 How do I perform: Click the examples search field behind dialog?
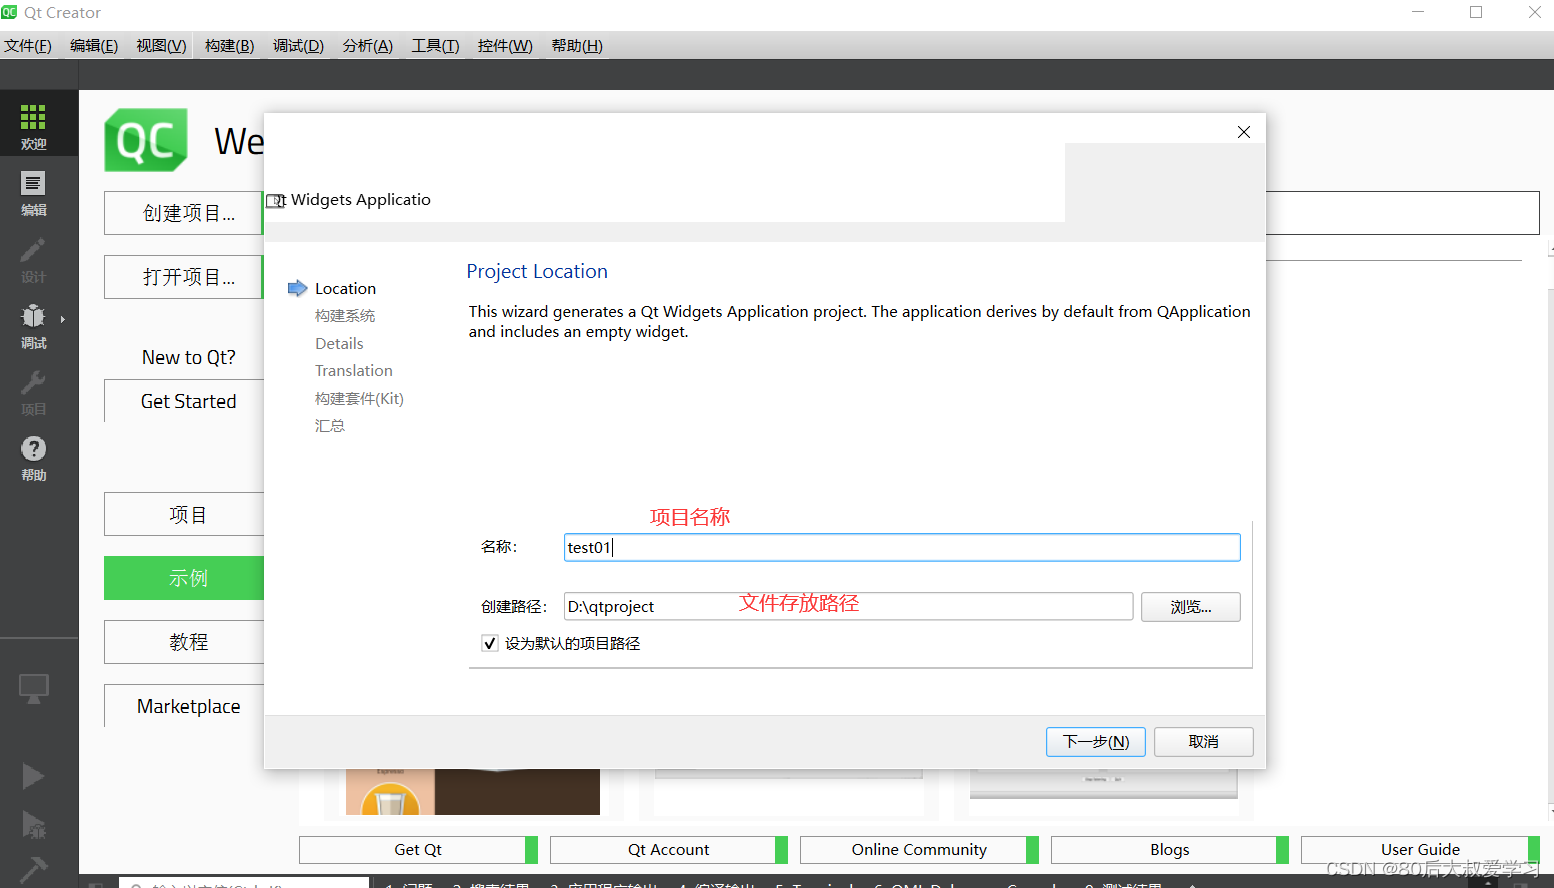pyautogui.click(x=1402, y=213)
